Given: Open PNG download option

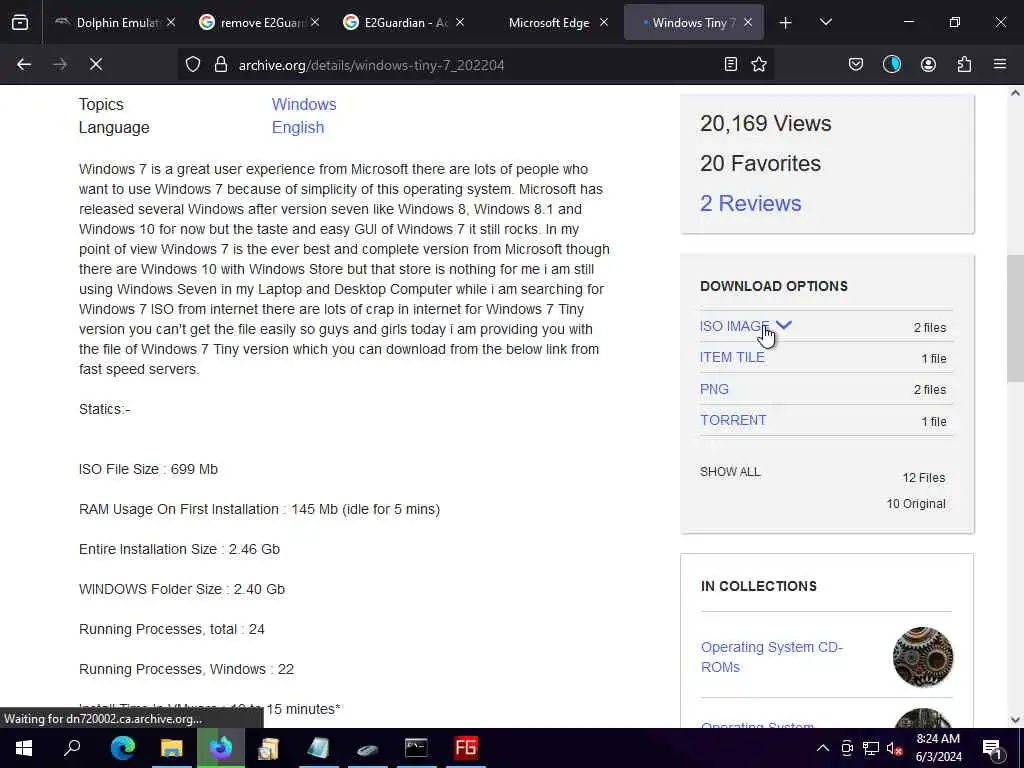Looking at the screenshot, I should click(x=714, y=389).
